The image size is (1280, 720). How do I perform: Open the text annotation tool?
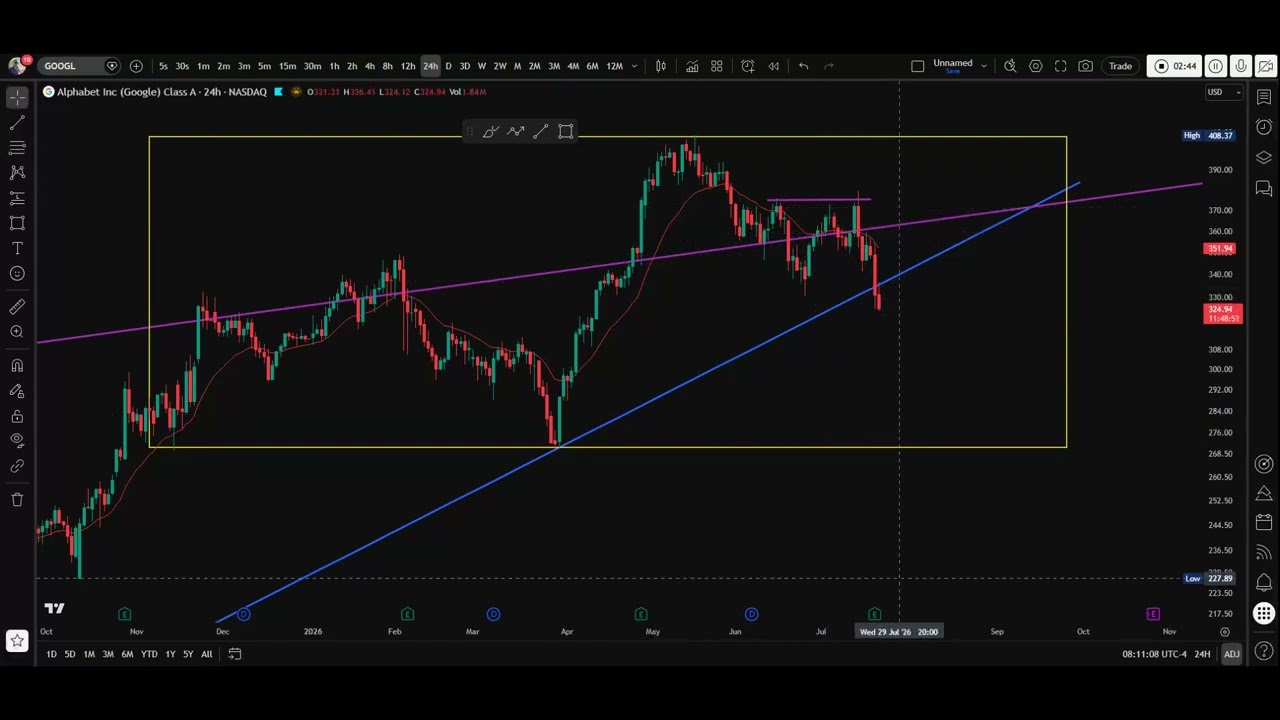pos(17,248)
